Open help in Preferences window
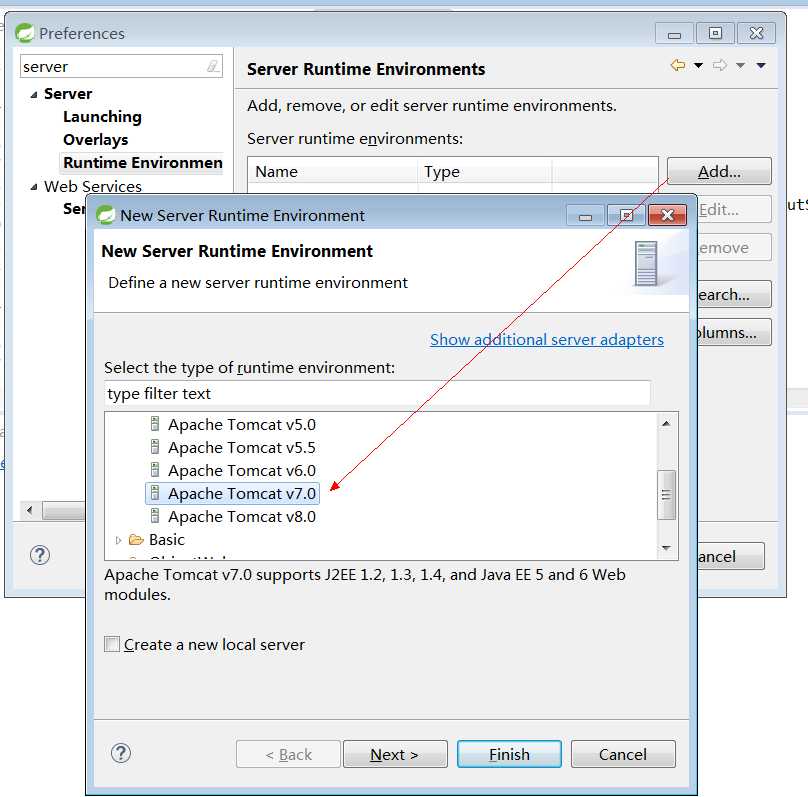The width and height of the screenshot is (808, 797). [x=40, y=555]
